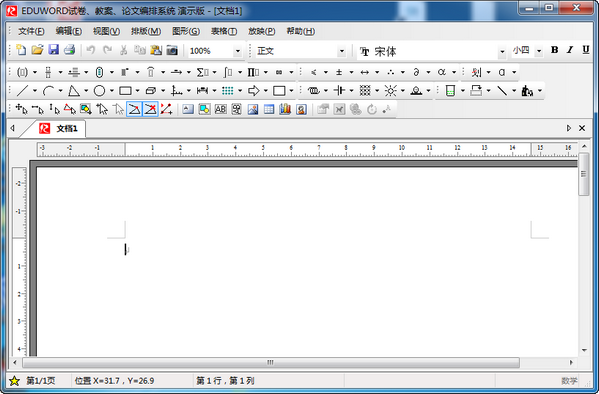The height and width of the screenshot is (394, 599).
Task: Select the arc drawing tool
Action: tap(48, 91)
